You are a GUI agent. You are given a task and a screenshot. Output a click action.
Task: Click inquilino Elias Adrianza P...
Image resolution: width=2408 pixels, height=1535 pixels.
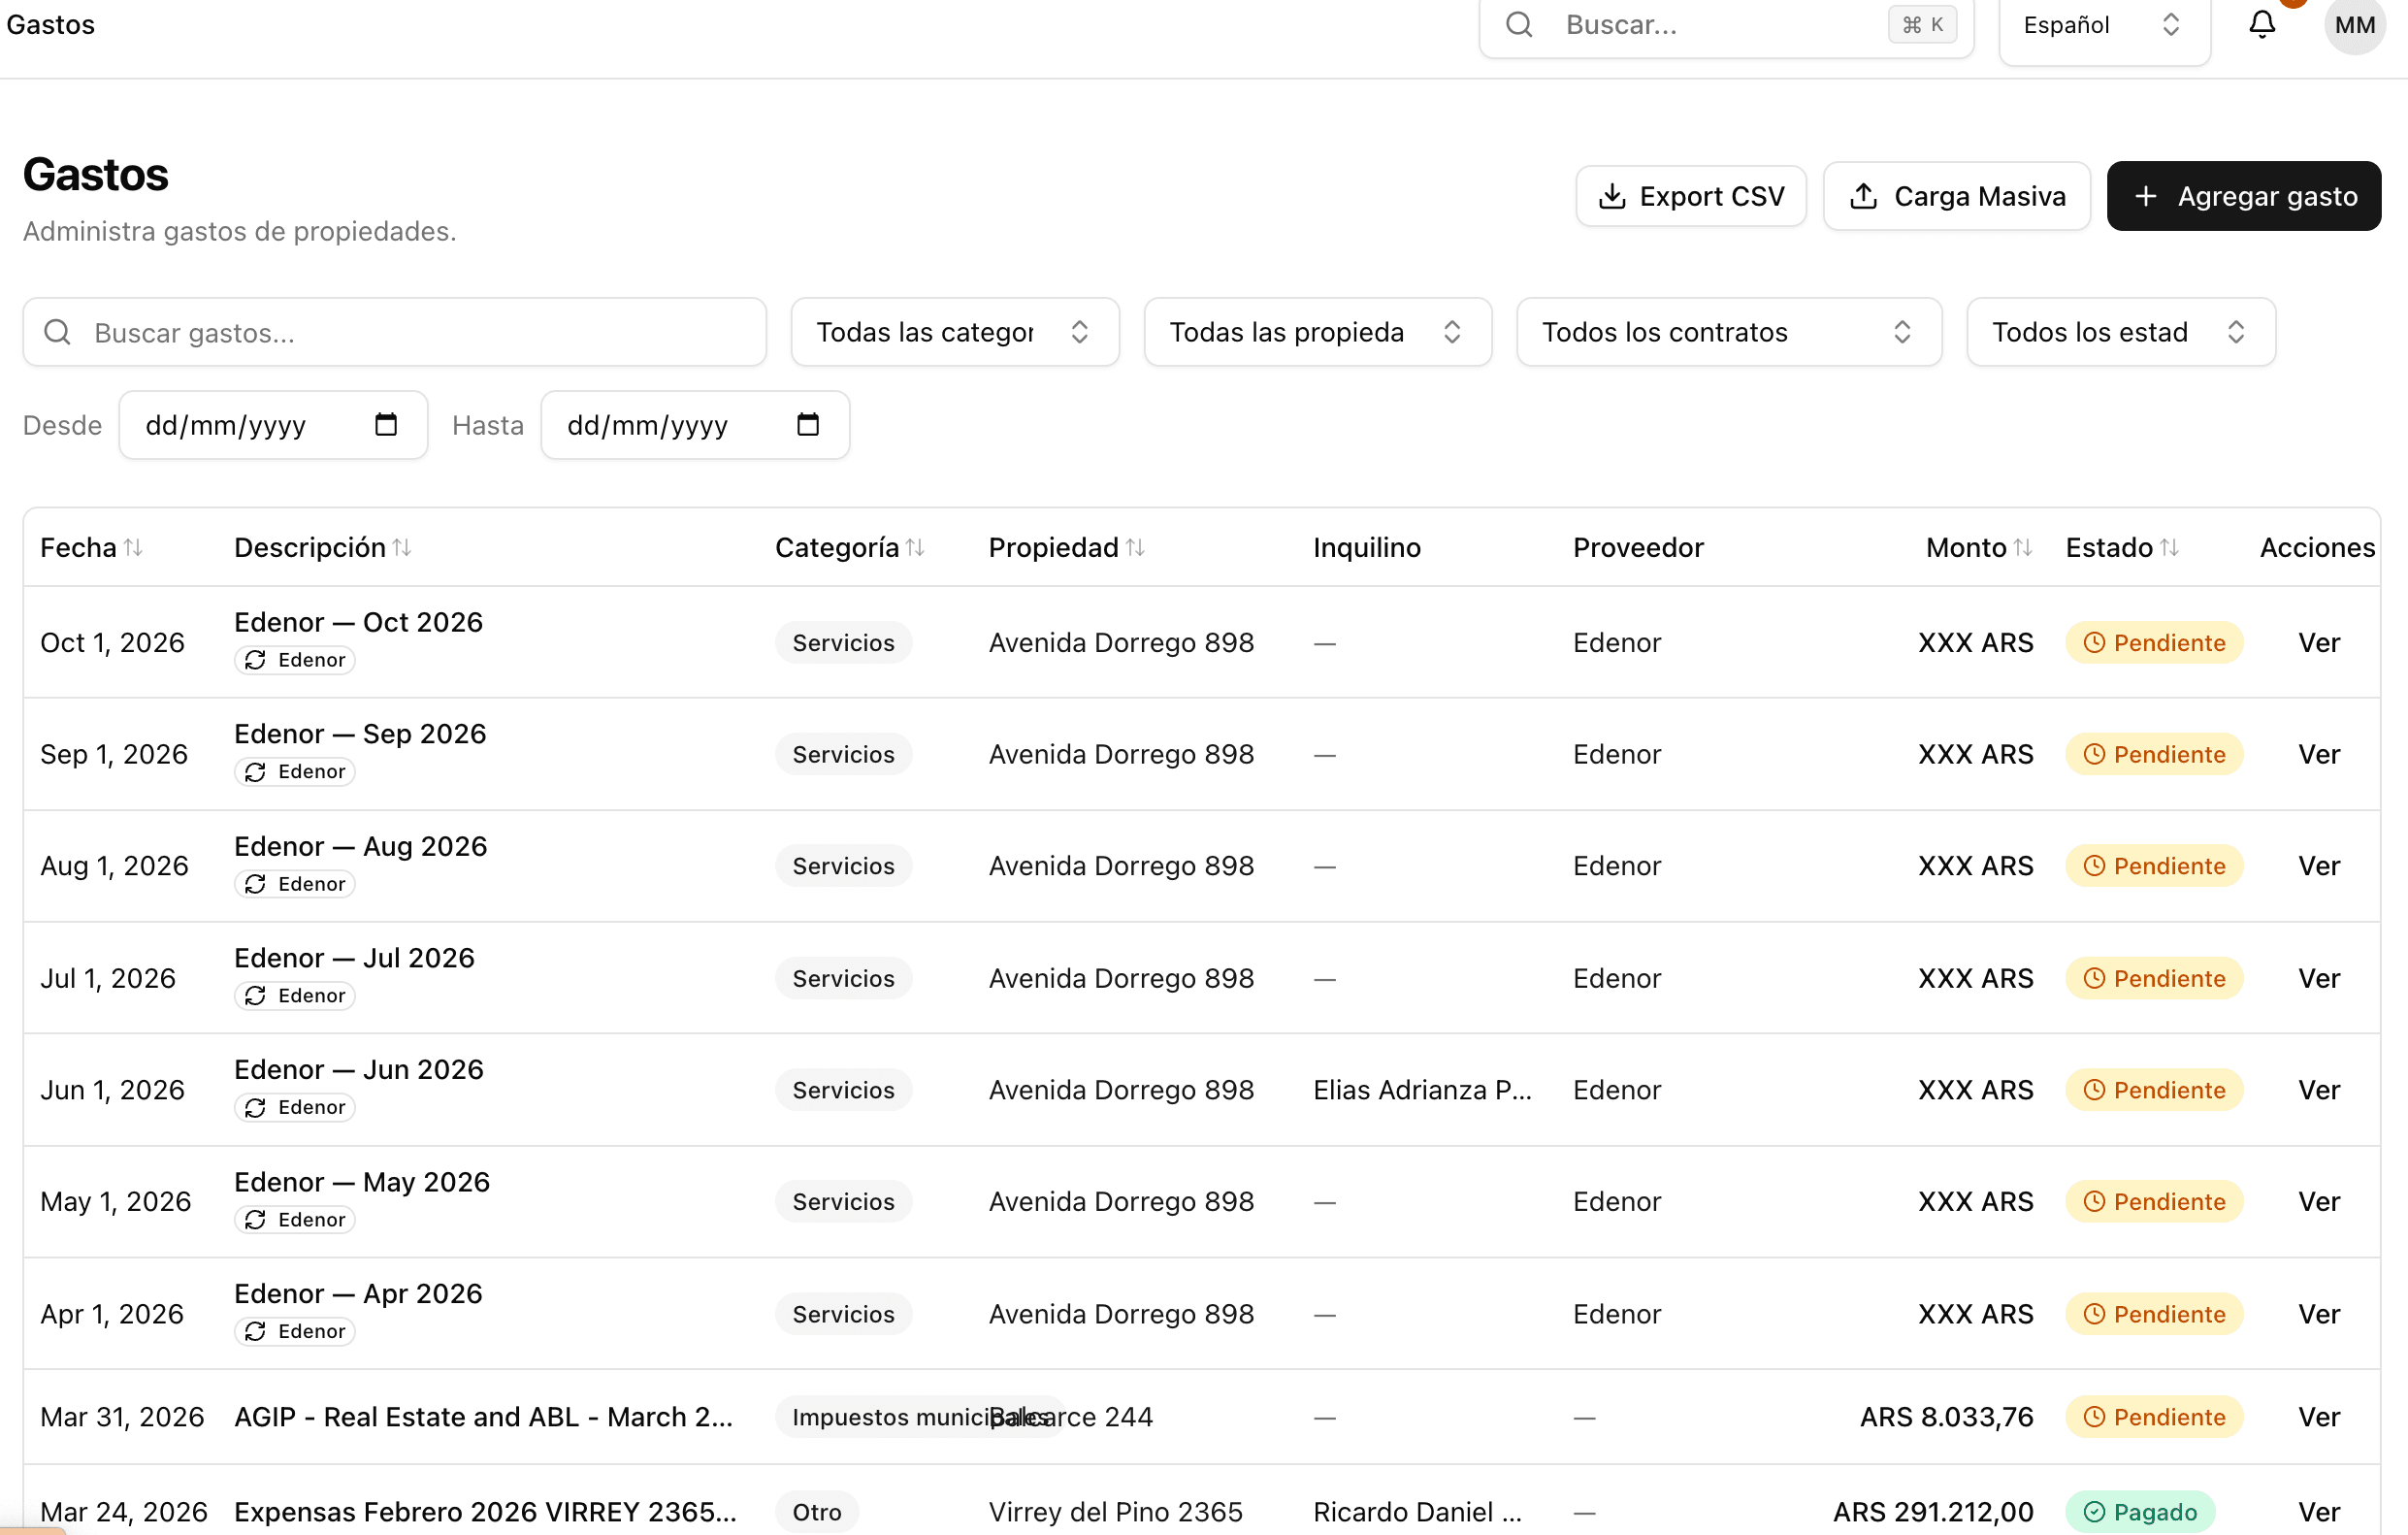[x=1422, y=1090]
